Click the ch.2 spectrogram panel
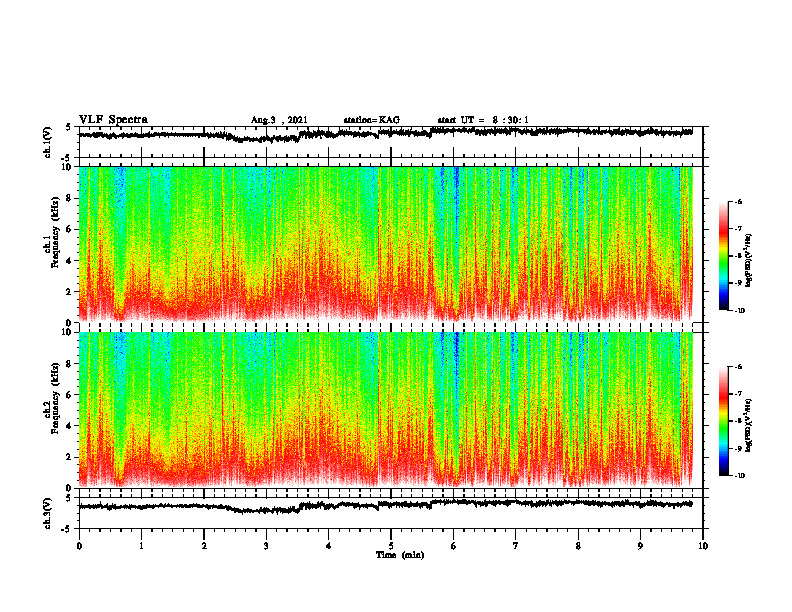This screenshot has width=792, height=612. [386, 410]
